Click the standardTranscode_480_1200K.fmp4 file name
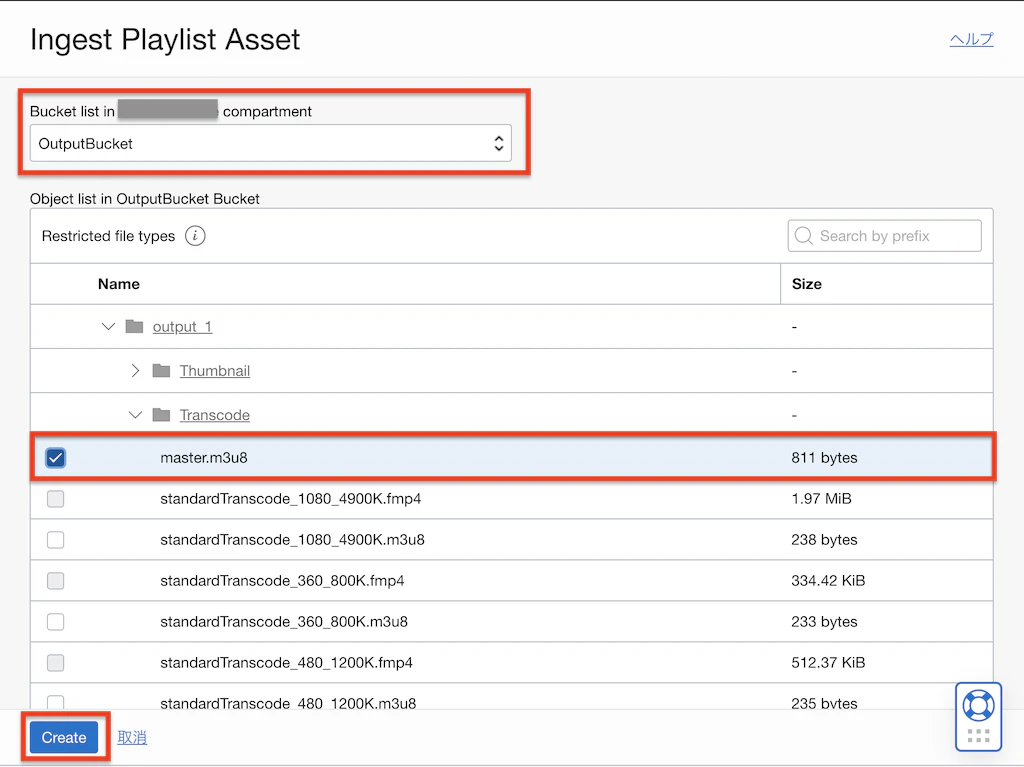 [287, 663]
